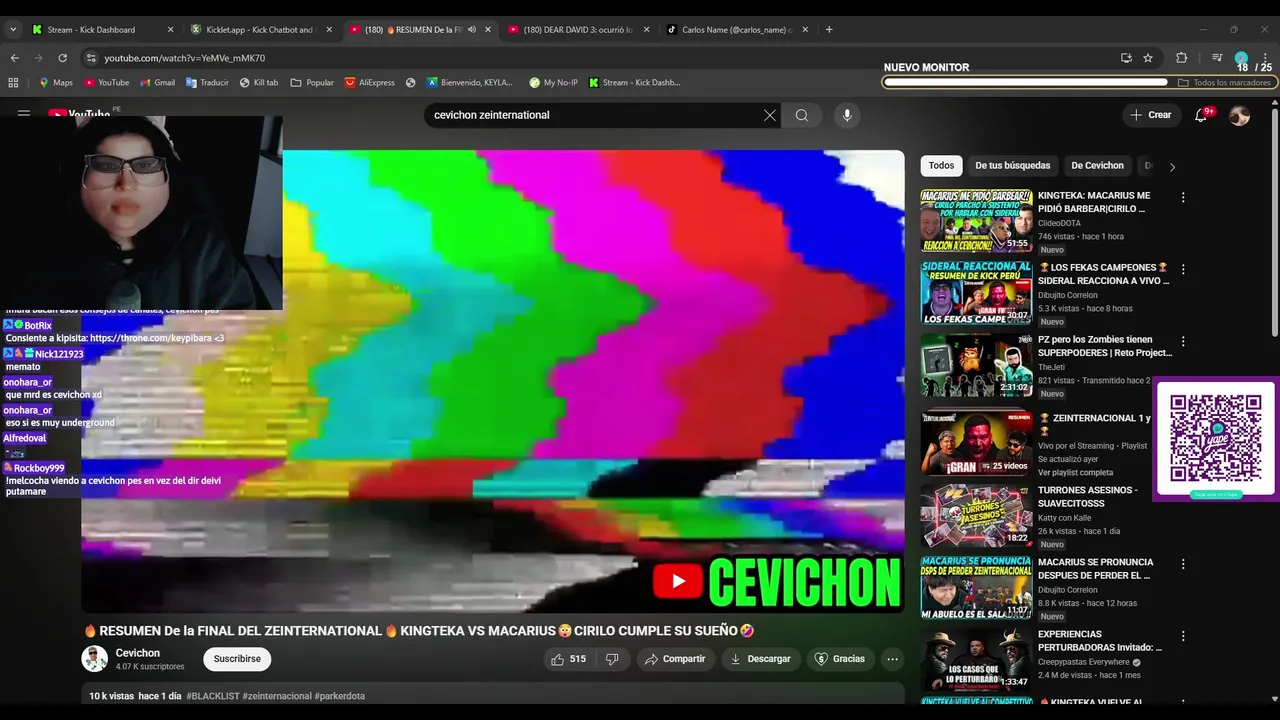
Task: Bookmark this page with the star icon
Action: pos(1148,58)
